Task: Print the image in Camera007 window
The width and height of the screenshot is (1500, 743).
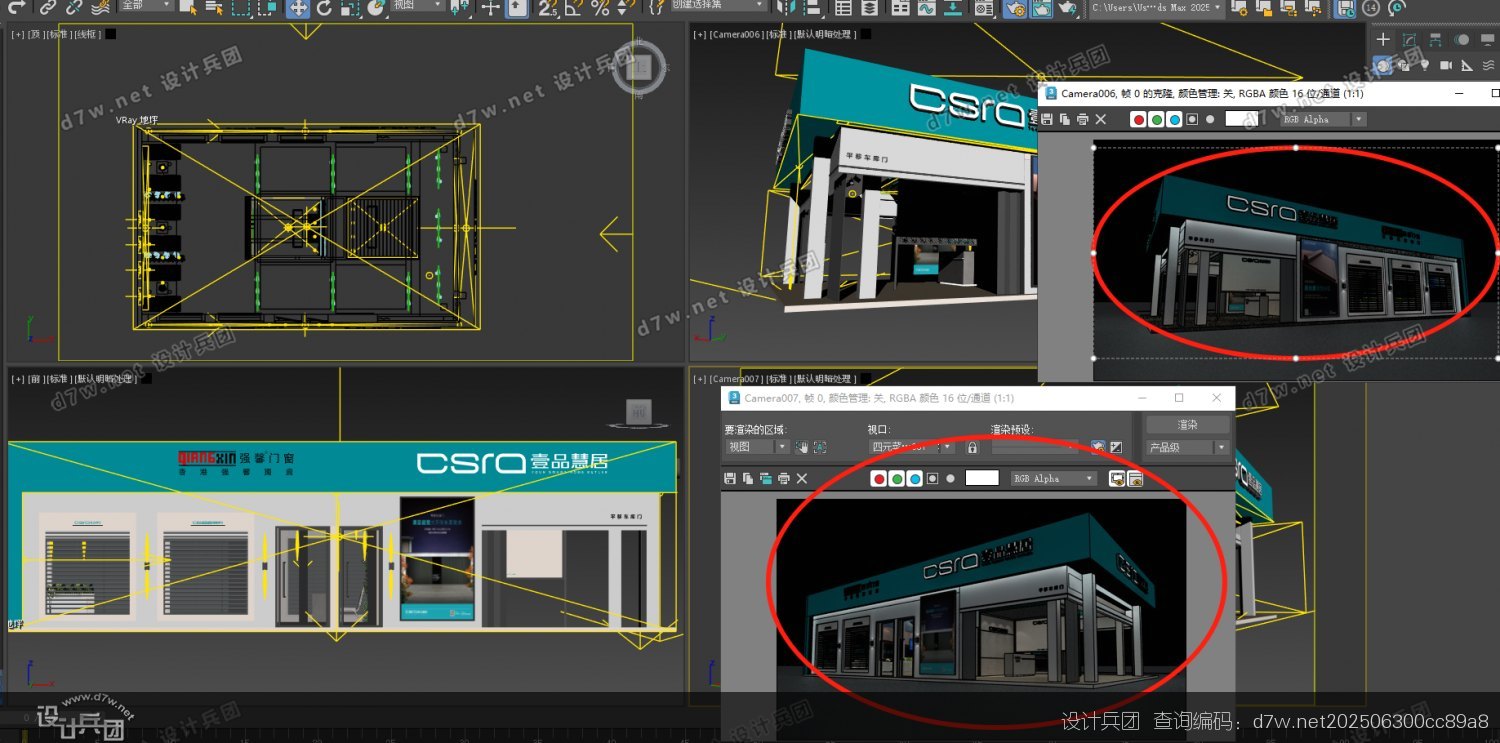Action: pyautogui.click(x=784, y=479)
